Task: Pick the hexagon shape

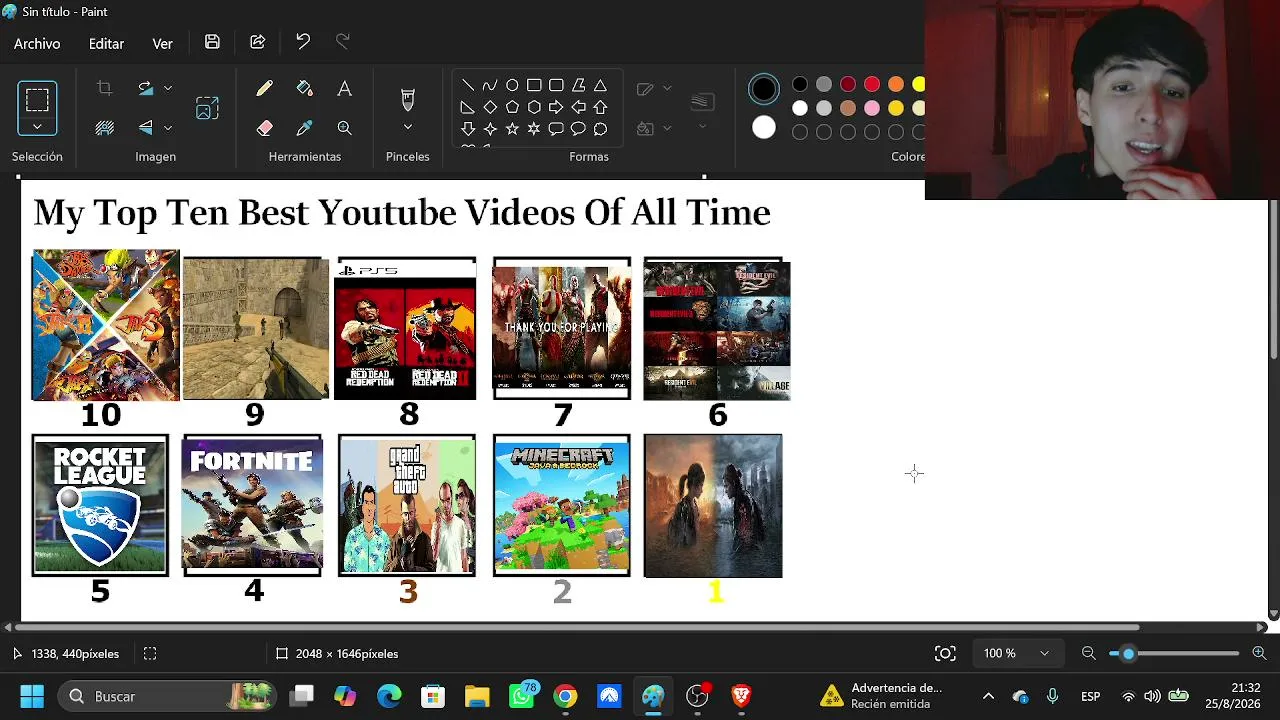Action: 534,107
